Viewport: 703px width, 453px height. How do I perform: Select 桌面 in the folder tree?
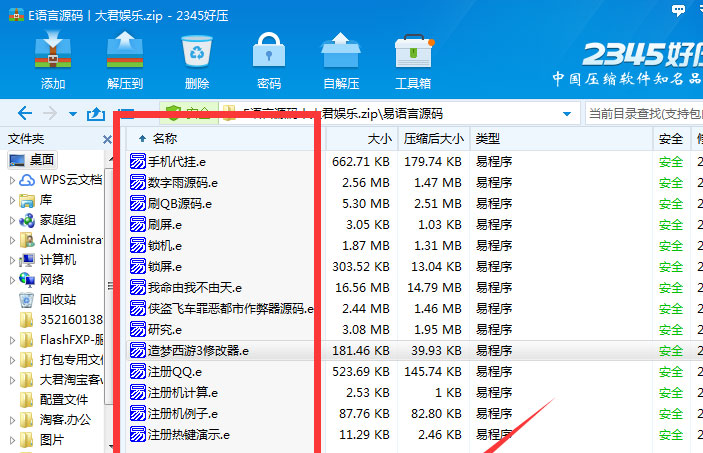tap(42, 160)
